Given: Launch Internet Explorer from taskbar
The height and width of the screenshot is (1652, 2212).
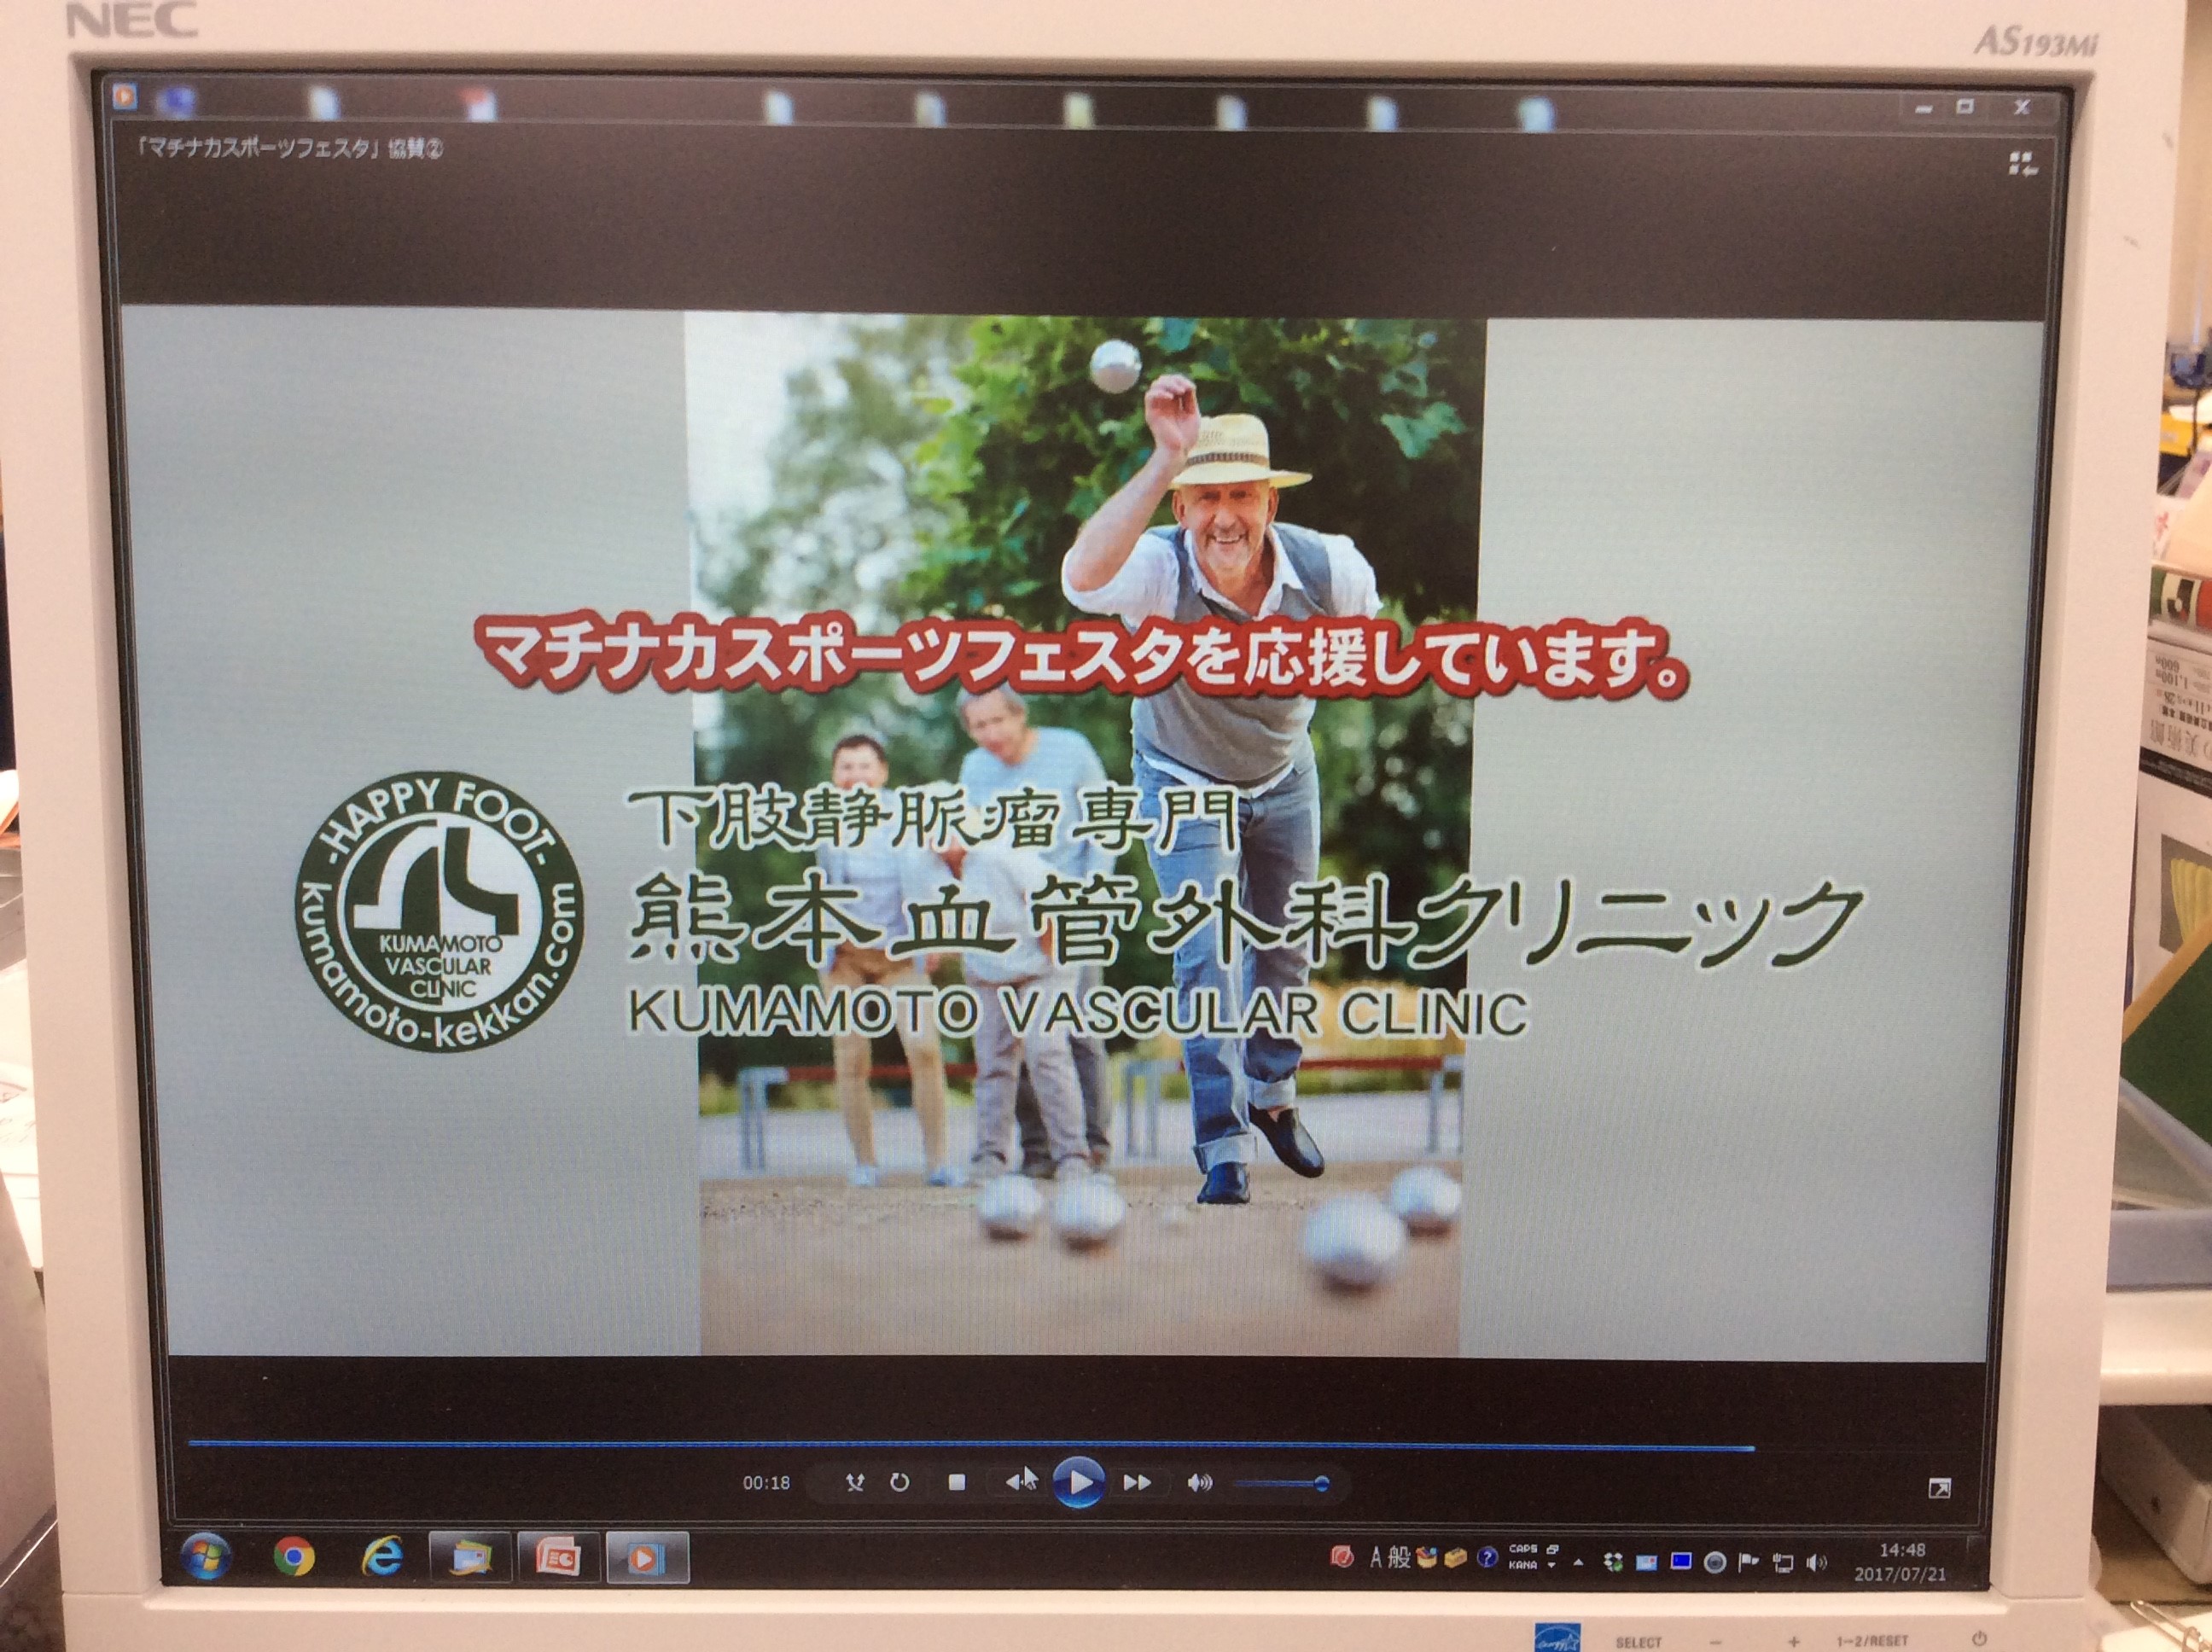Looking at the screenshot, I should tap(383, 1557).
